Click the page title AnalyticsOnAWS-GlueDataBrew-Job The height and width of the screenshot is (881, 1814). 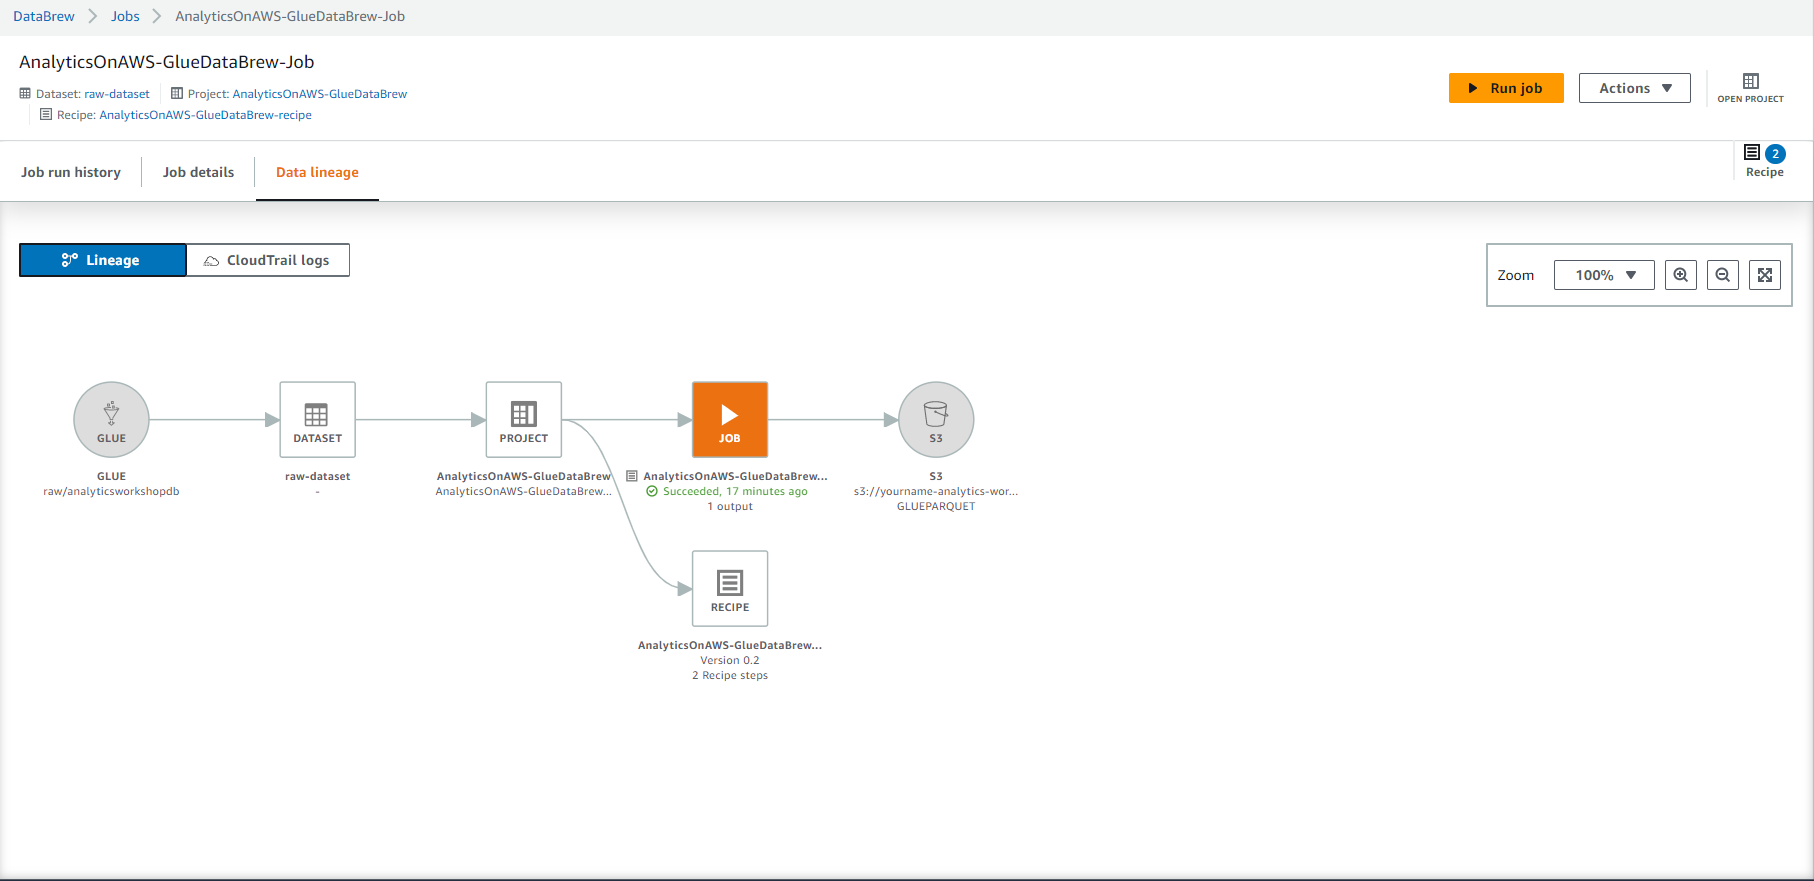167,62
